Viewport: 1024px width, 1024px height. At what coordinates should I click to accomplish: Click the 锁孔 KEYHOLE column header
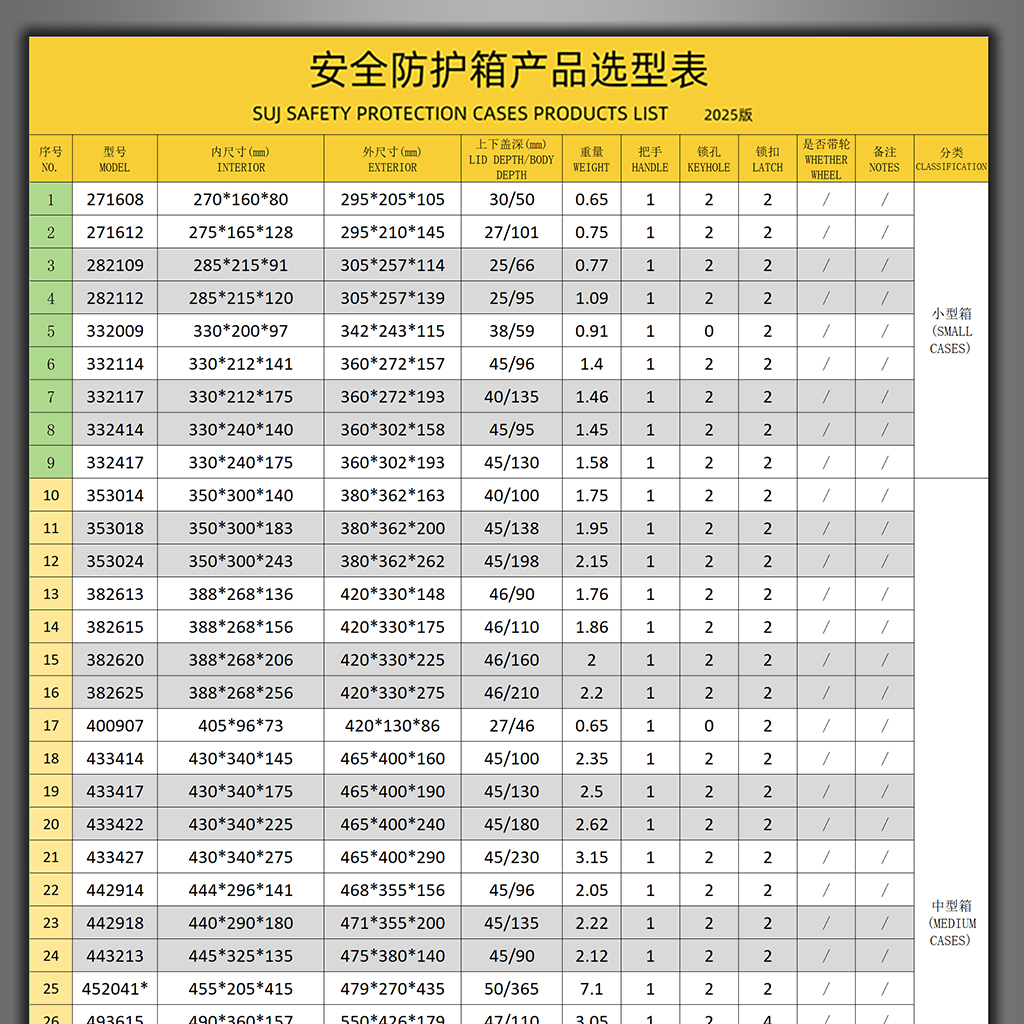(x=709, y=159)
